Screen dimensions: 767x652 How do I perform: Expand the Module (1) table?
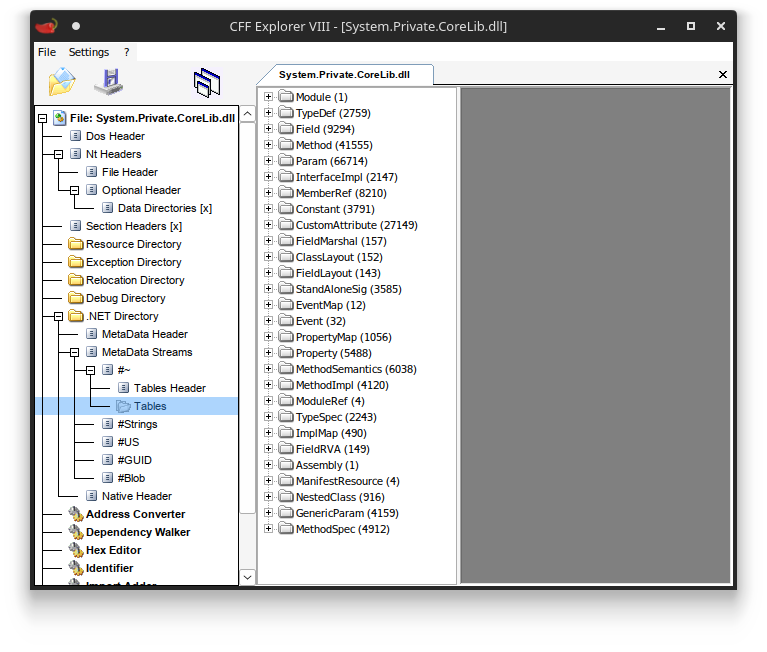268,97
